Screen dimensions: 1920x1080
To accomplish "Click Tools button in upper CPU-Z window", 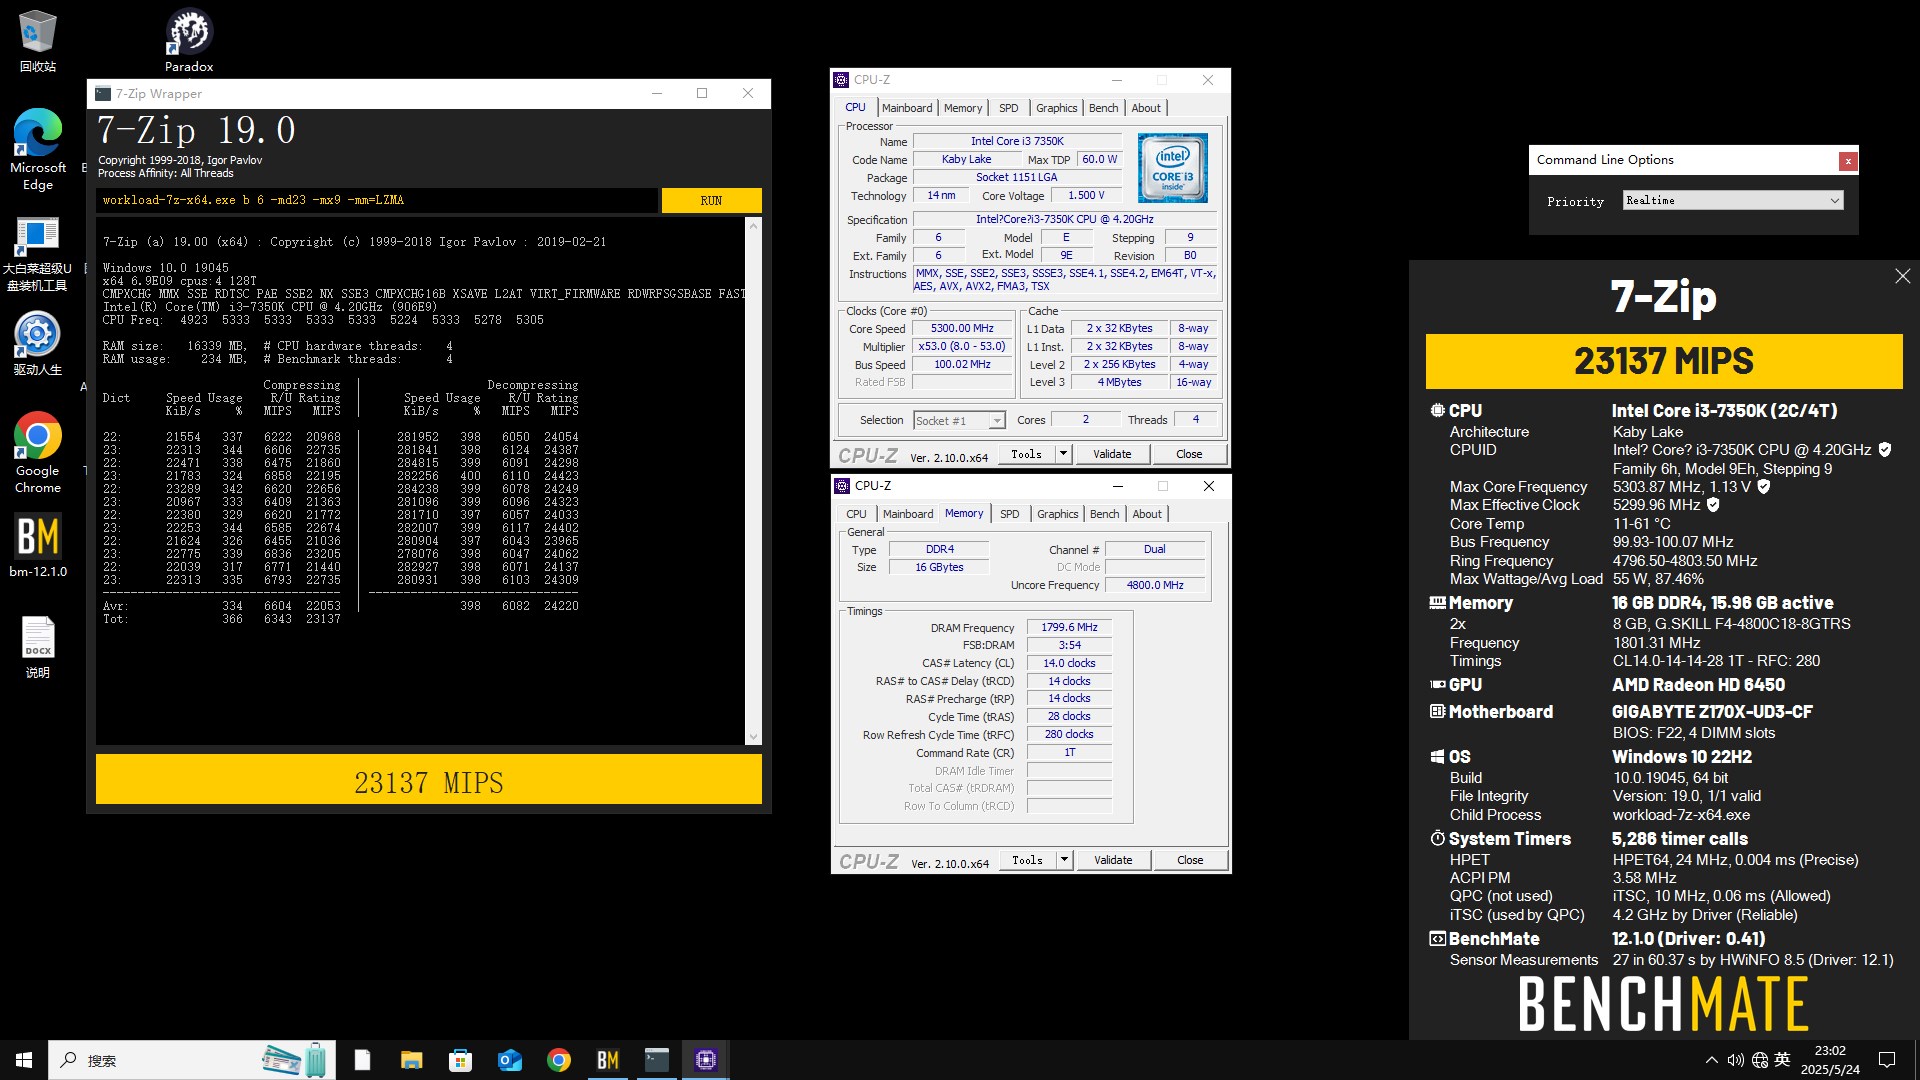I will pos(1026,454).
